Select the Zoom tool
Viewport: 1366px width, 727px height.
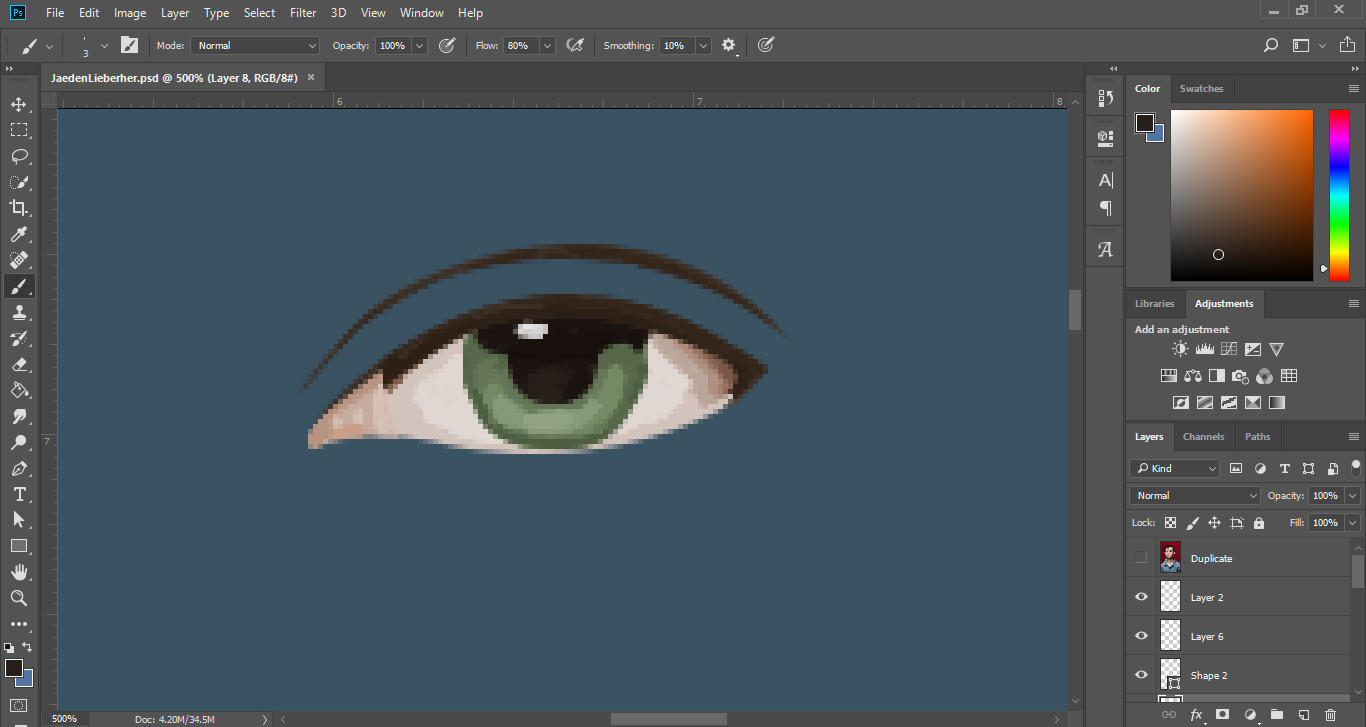click(19, 598)
